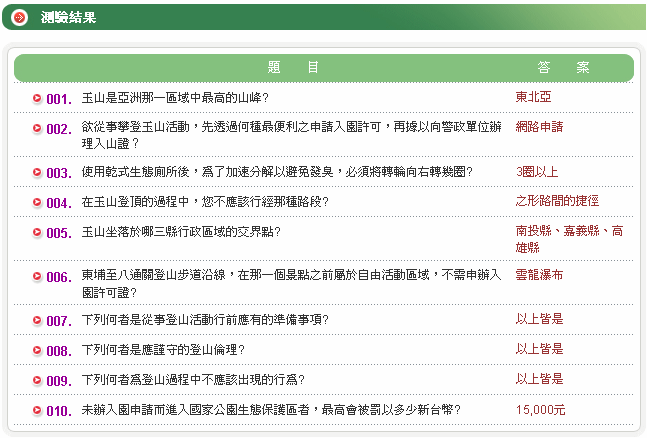Select the bullet icon next to 003
647x438 pixels.
tap(37, 172)
